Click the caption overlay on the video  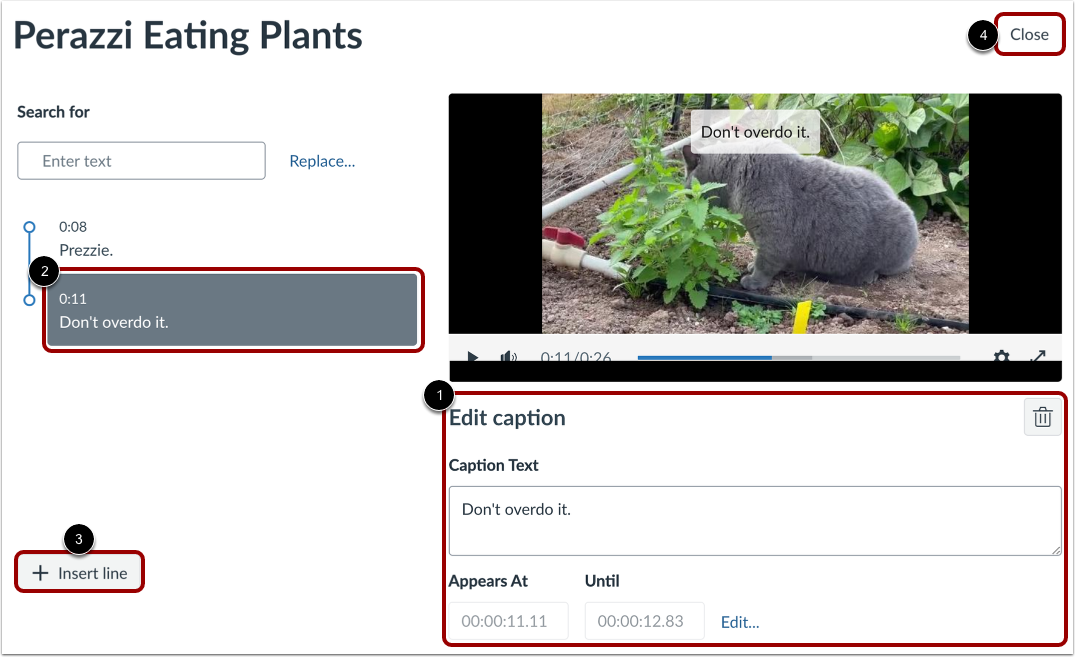pos(755,131)
